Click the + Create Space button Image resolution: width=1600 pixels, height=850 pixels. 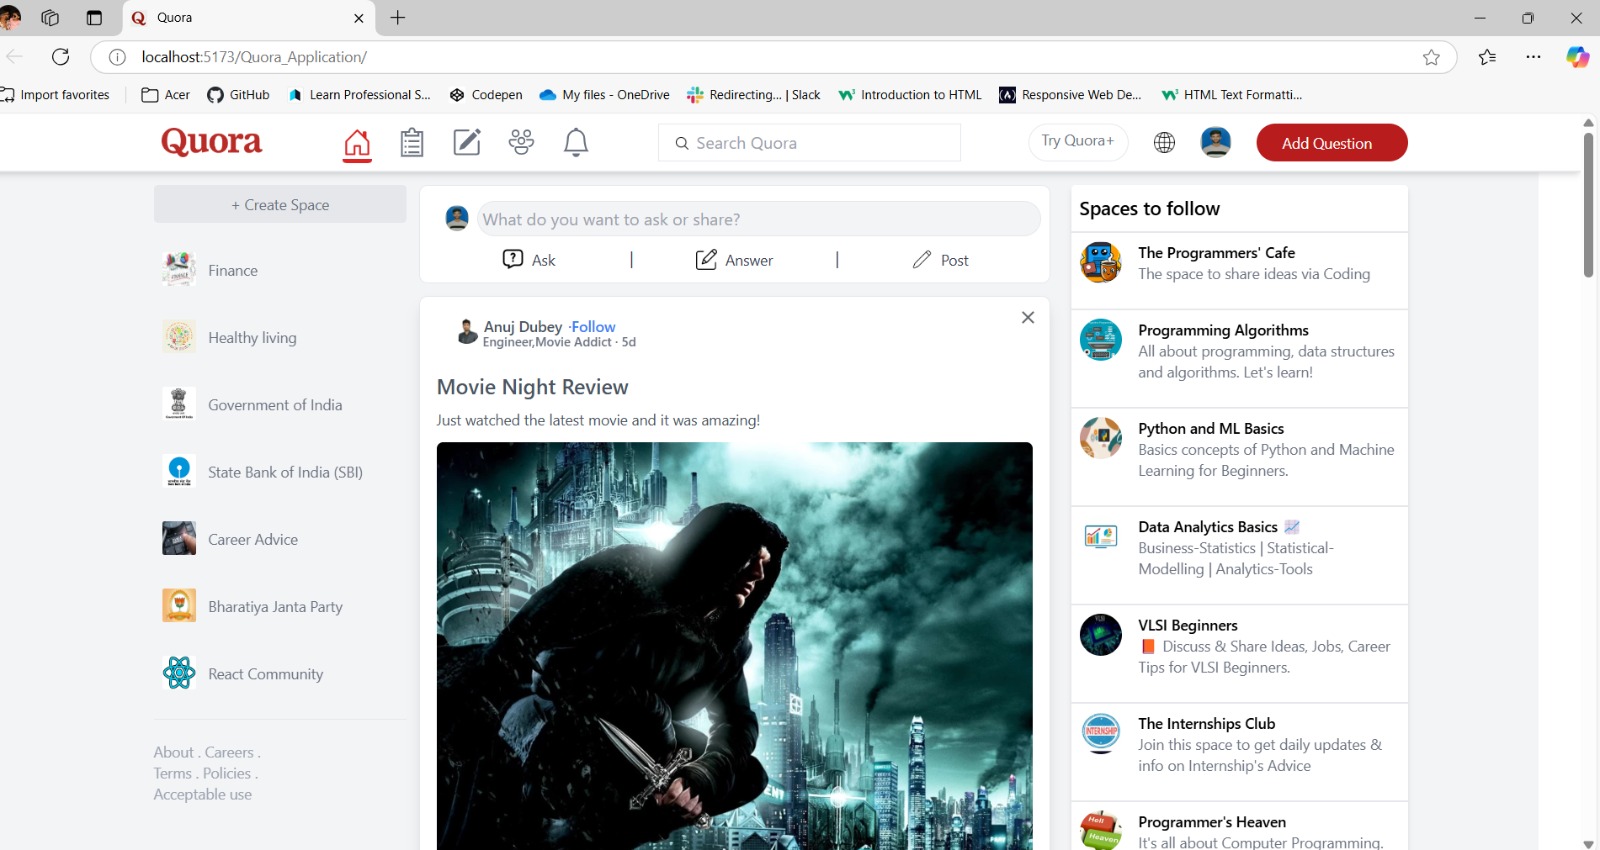pyautogui.click(x=280, y=204)
